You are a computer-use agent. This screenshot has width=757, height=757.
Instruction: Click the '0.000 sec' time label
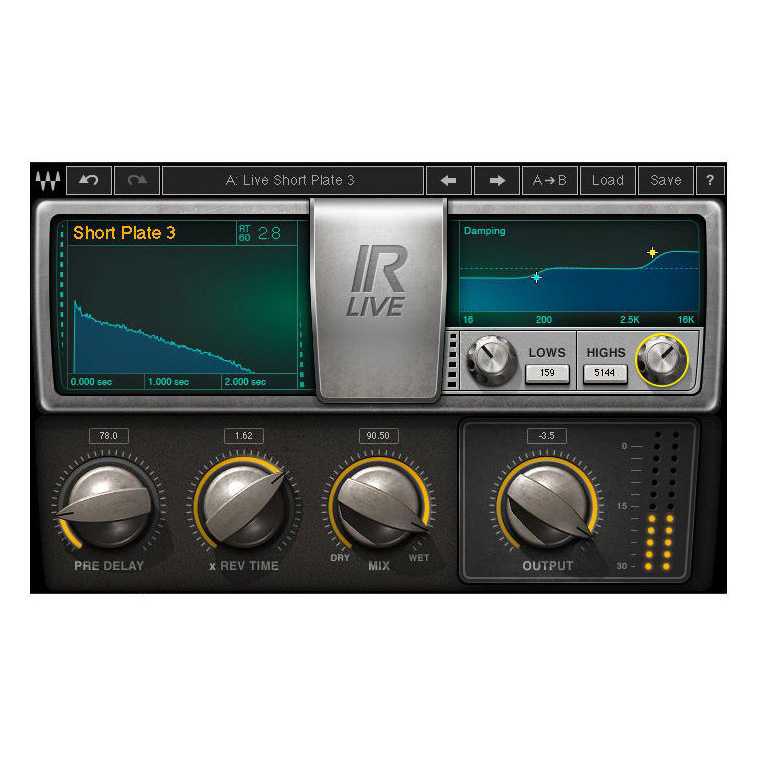(x=91, y=382)
